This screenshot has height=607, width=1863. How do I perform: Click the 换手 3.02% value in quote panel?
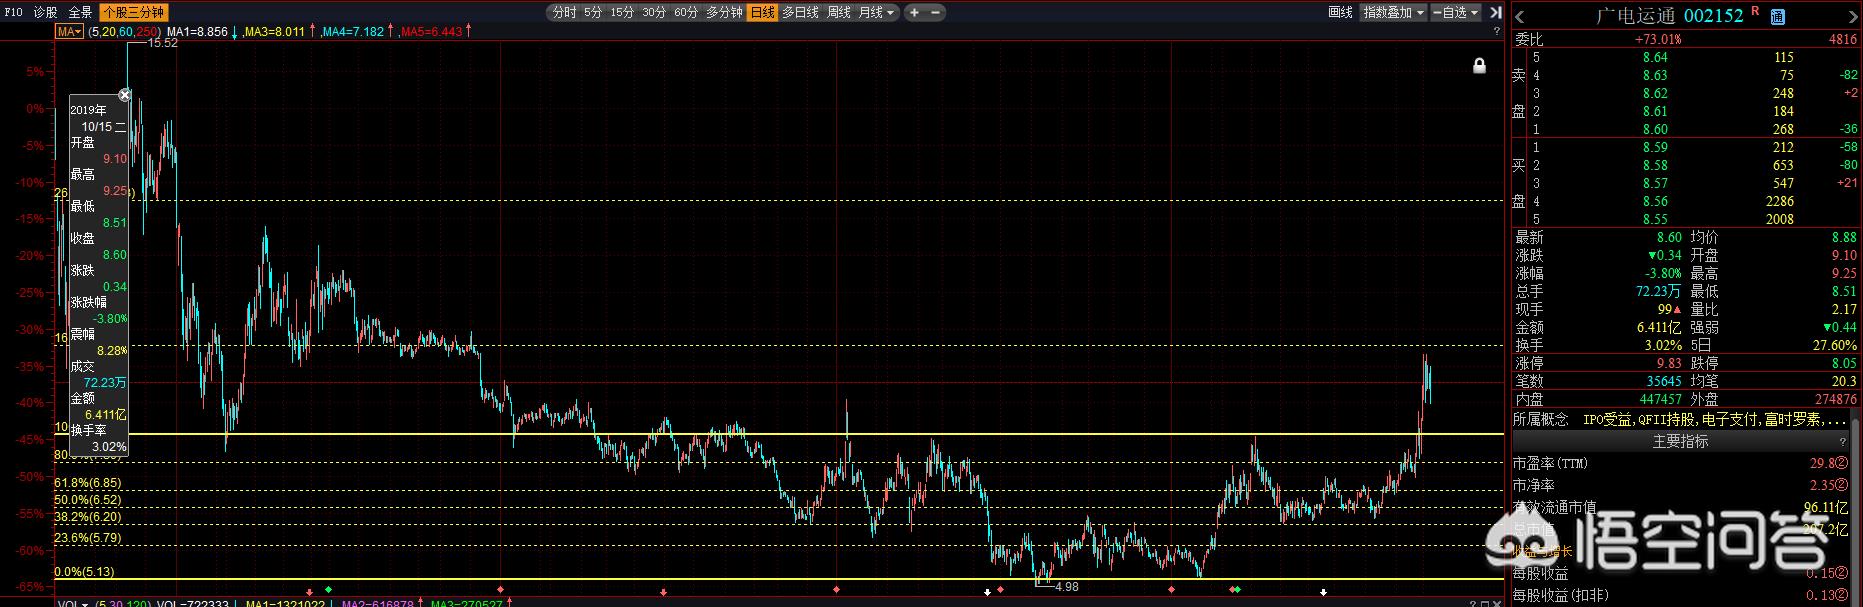pos(1662,346)
